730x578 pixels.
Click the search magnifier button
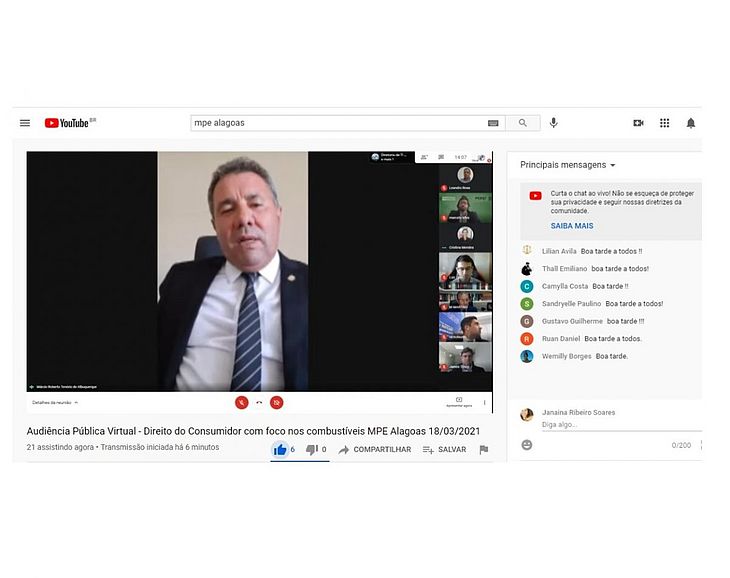(523, 123)
